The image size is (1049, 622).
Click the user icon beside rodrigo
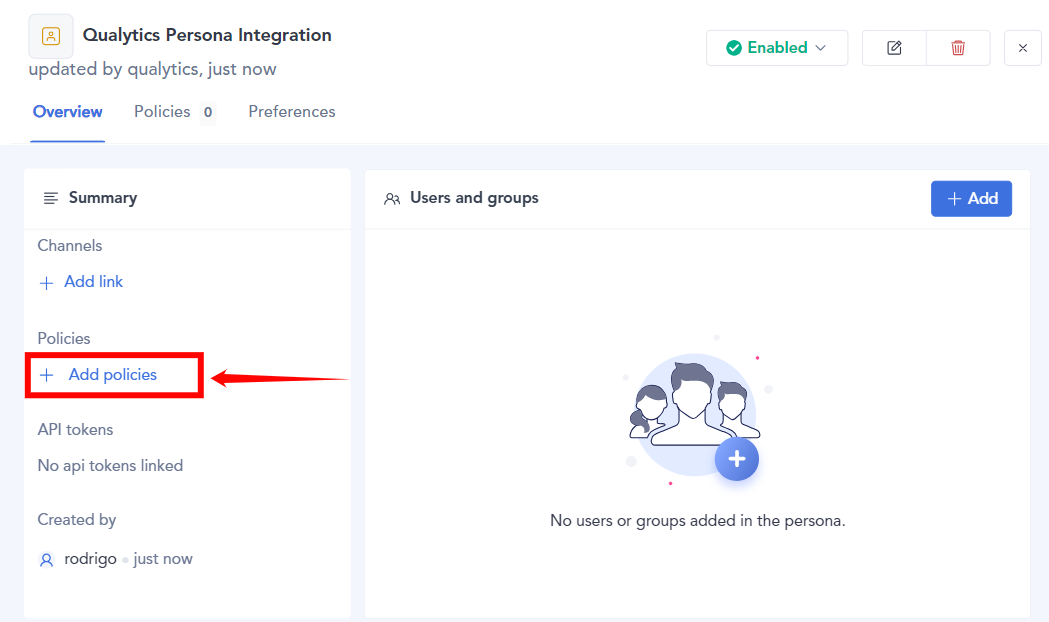(x=46, y=560)
